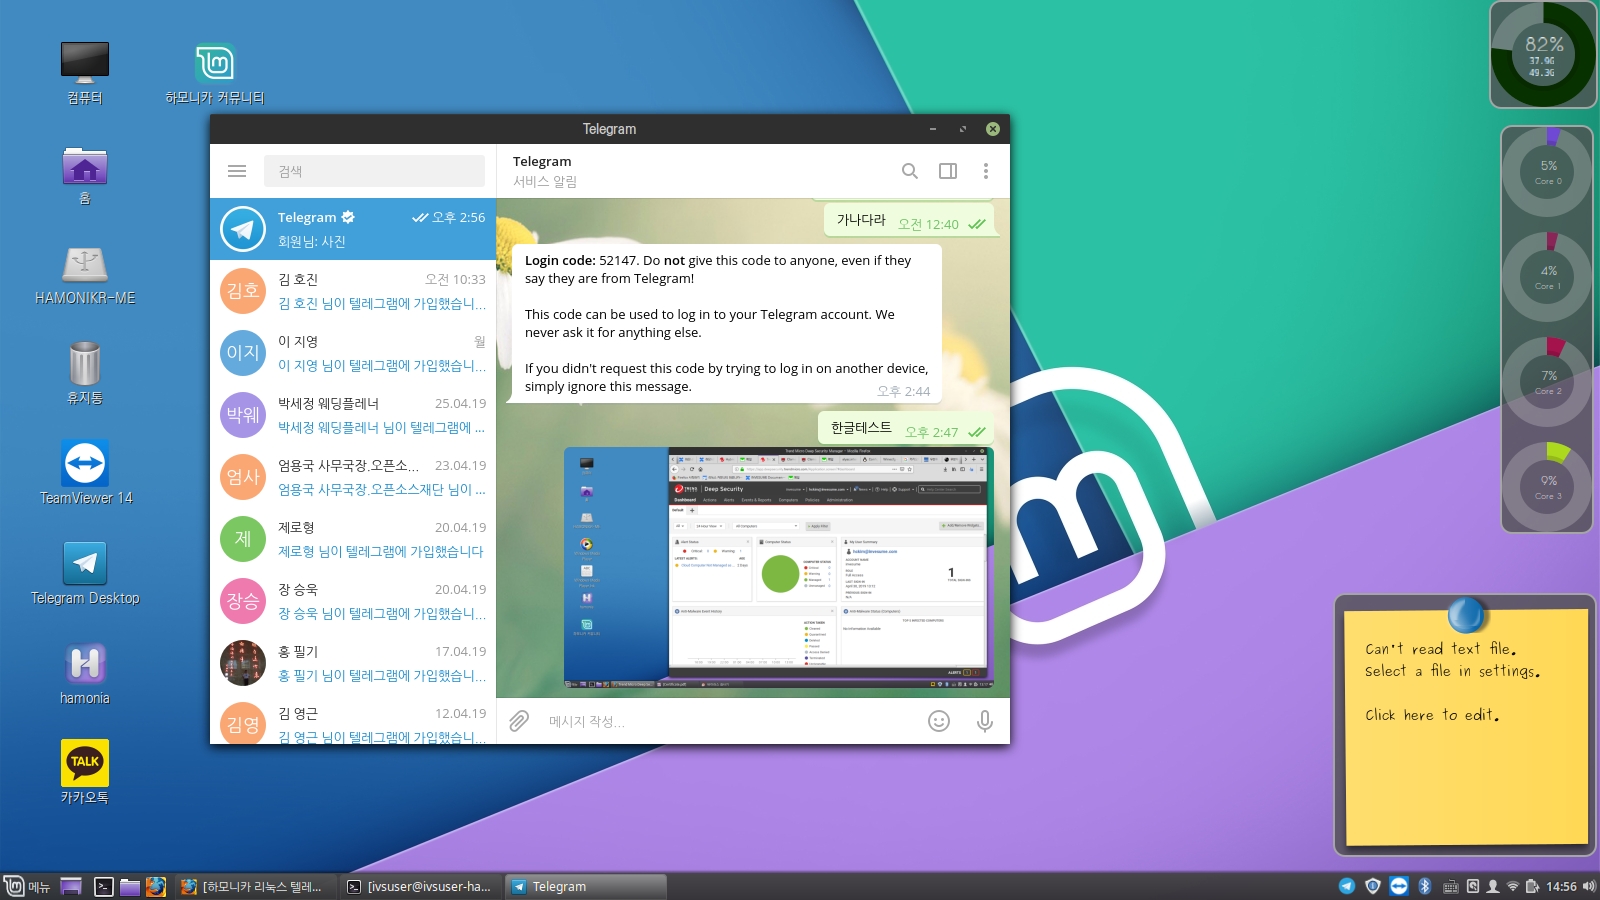Open the shared screenshot image in chat
Image resolution: width=1600 pixels, height=900 pixels.
(x=778, y=568)
